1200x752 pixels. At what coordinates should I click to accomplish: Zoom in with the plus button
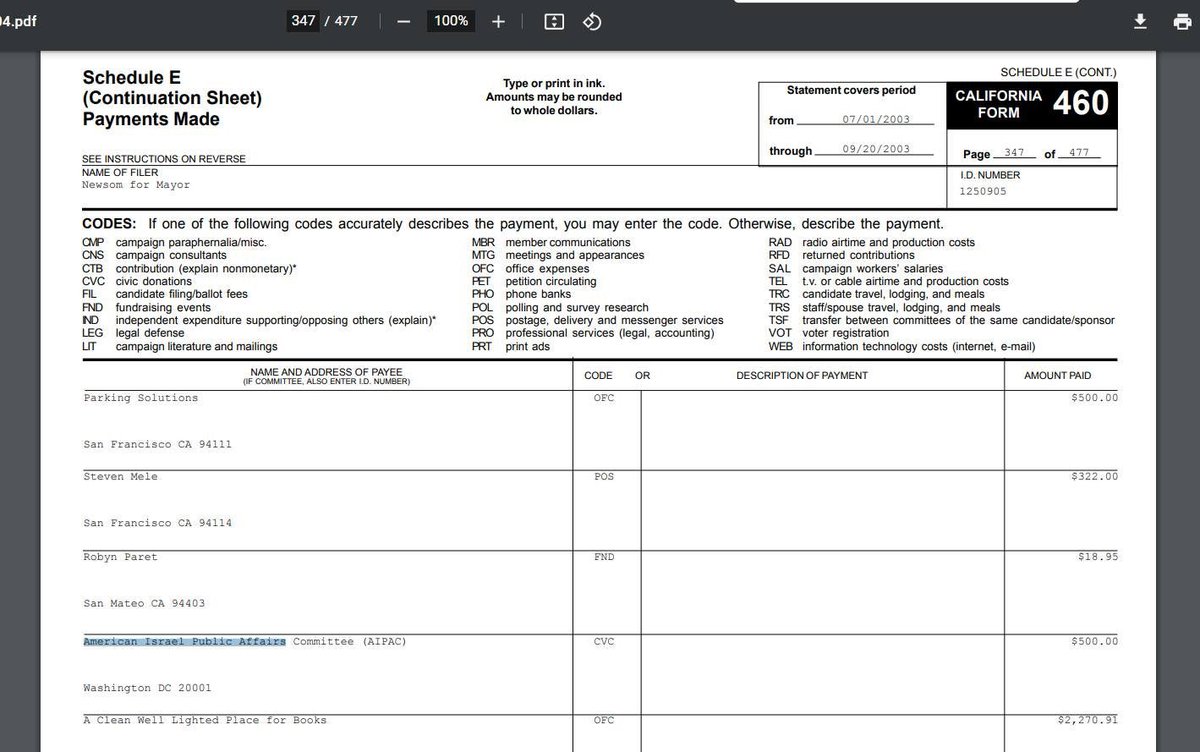[x=498, y=21]
